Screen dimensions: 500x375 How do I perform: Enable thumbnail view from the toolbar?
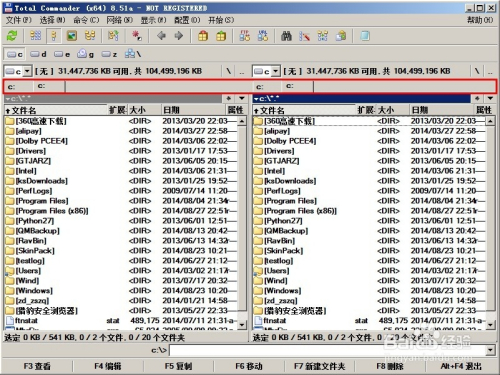pos(72,36)
